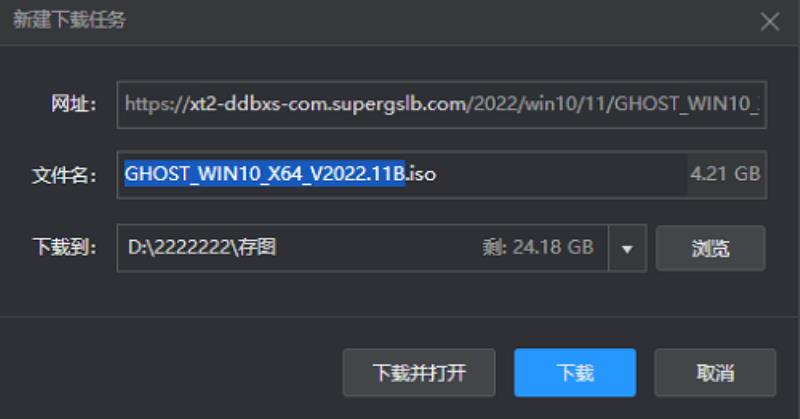The width and height of the screenshot is (800, 419).
Task: Click the 剩: 24.18 GB remaining space label
Action: click(x=538, y=248)
